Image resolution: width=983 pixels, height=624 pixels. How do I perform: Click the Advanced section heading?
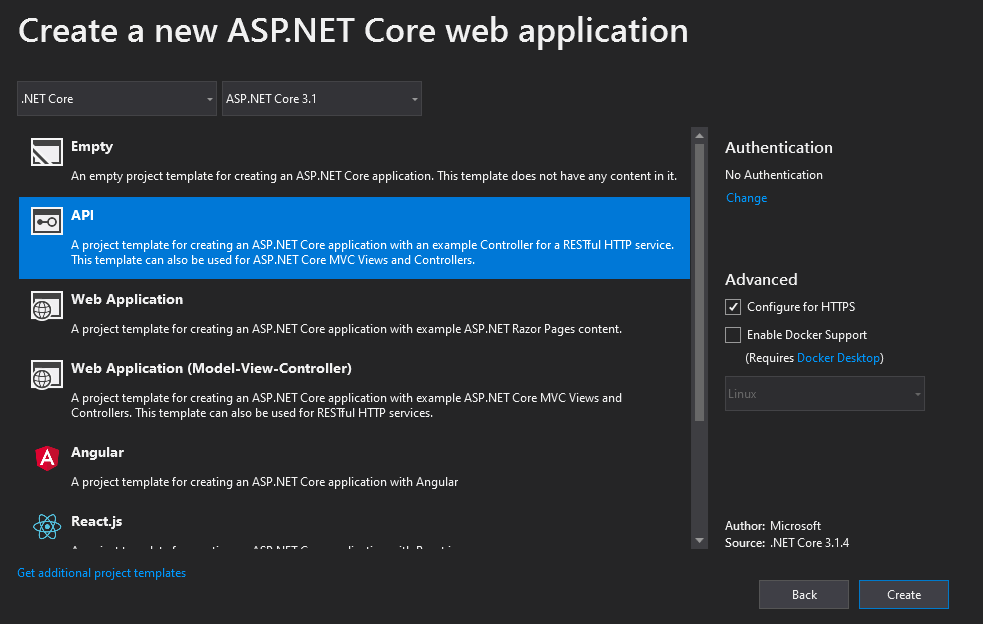761,280
